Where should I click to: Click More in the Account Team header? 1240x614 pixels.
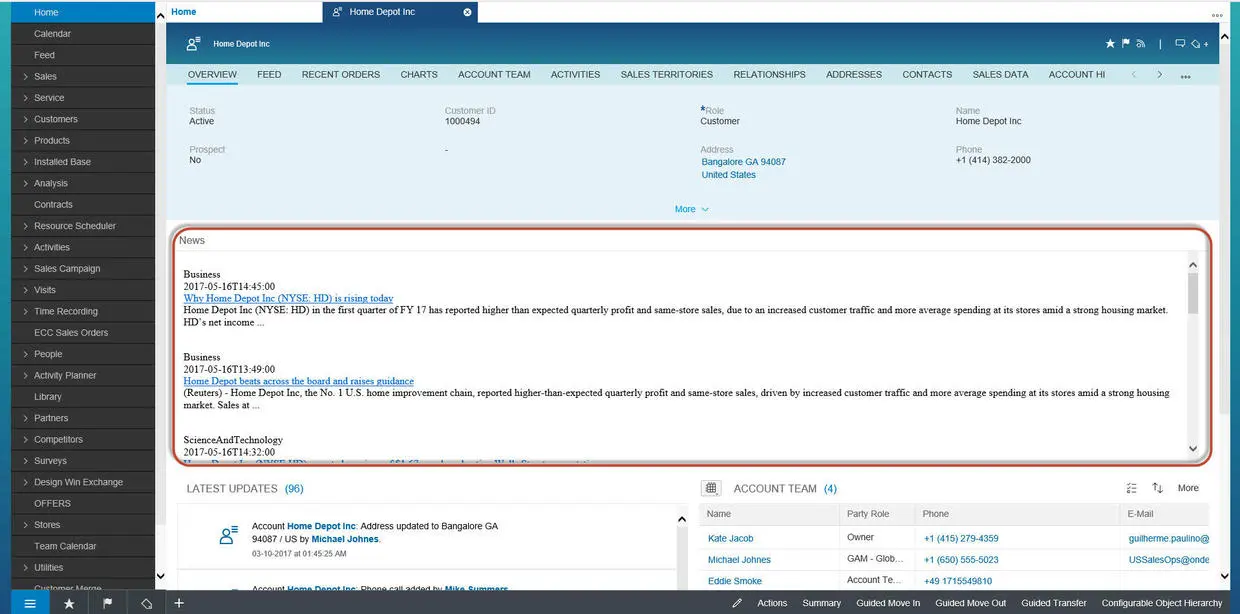[x=1188, y=488]
